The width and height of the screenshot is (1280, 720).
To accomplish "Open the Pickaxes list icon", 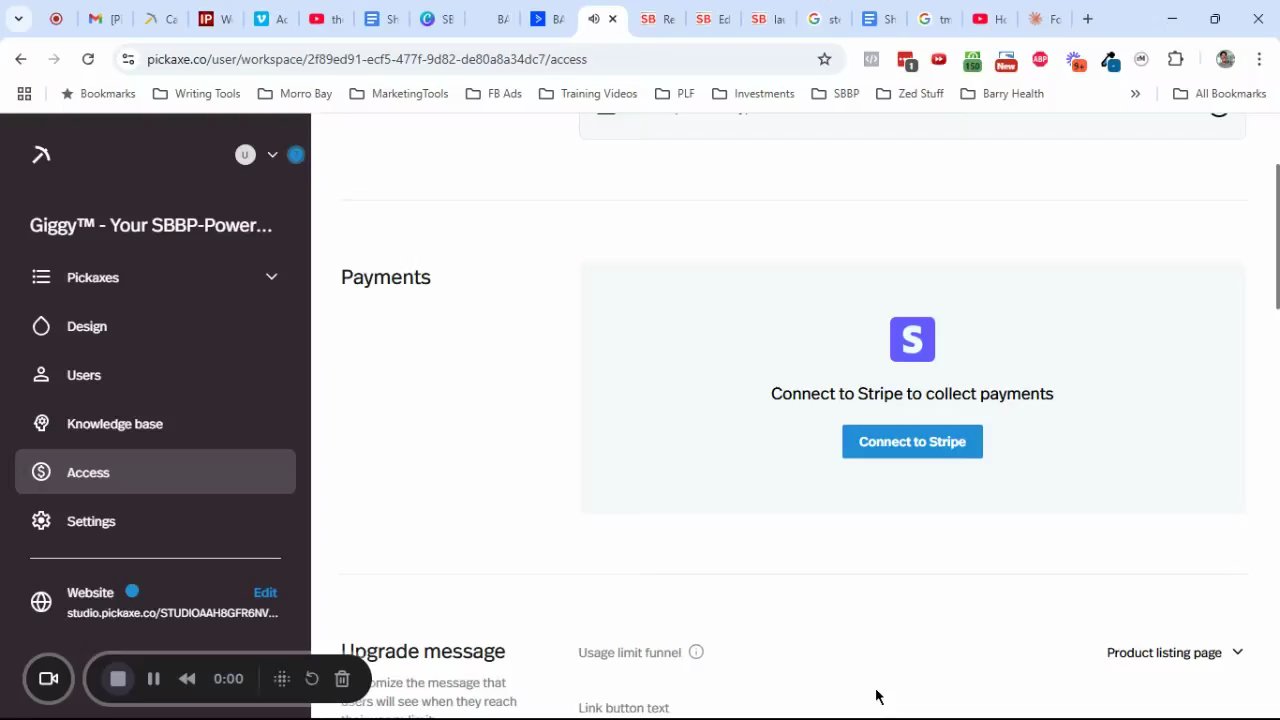I will (41, 277).
